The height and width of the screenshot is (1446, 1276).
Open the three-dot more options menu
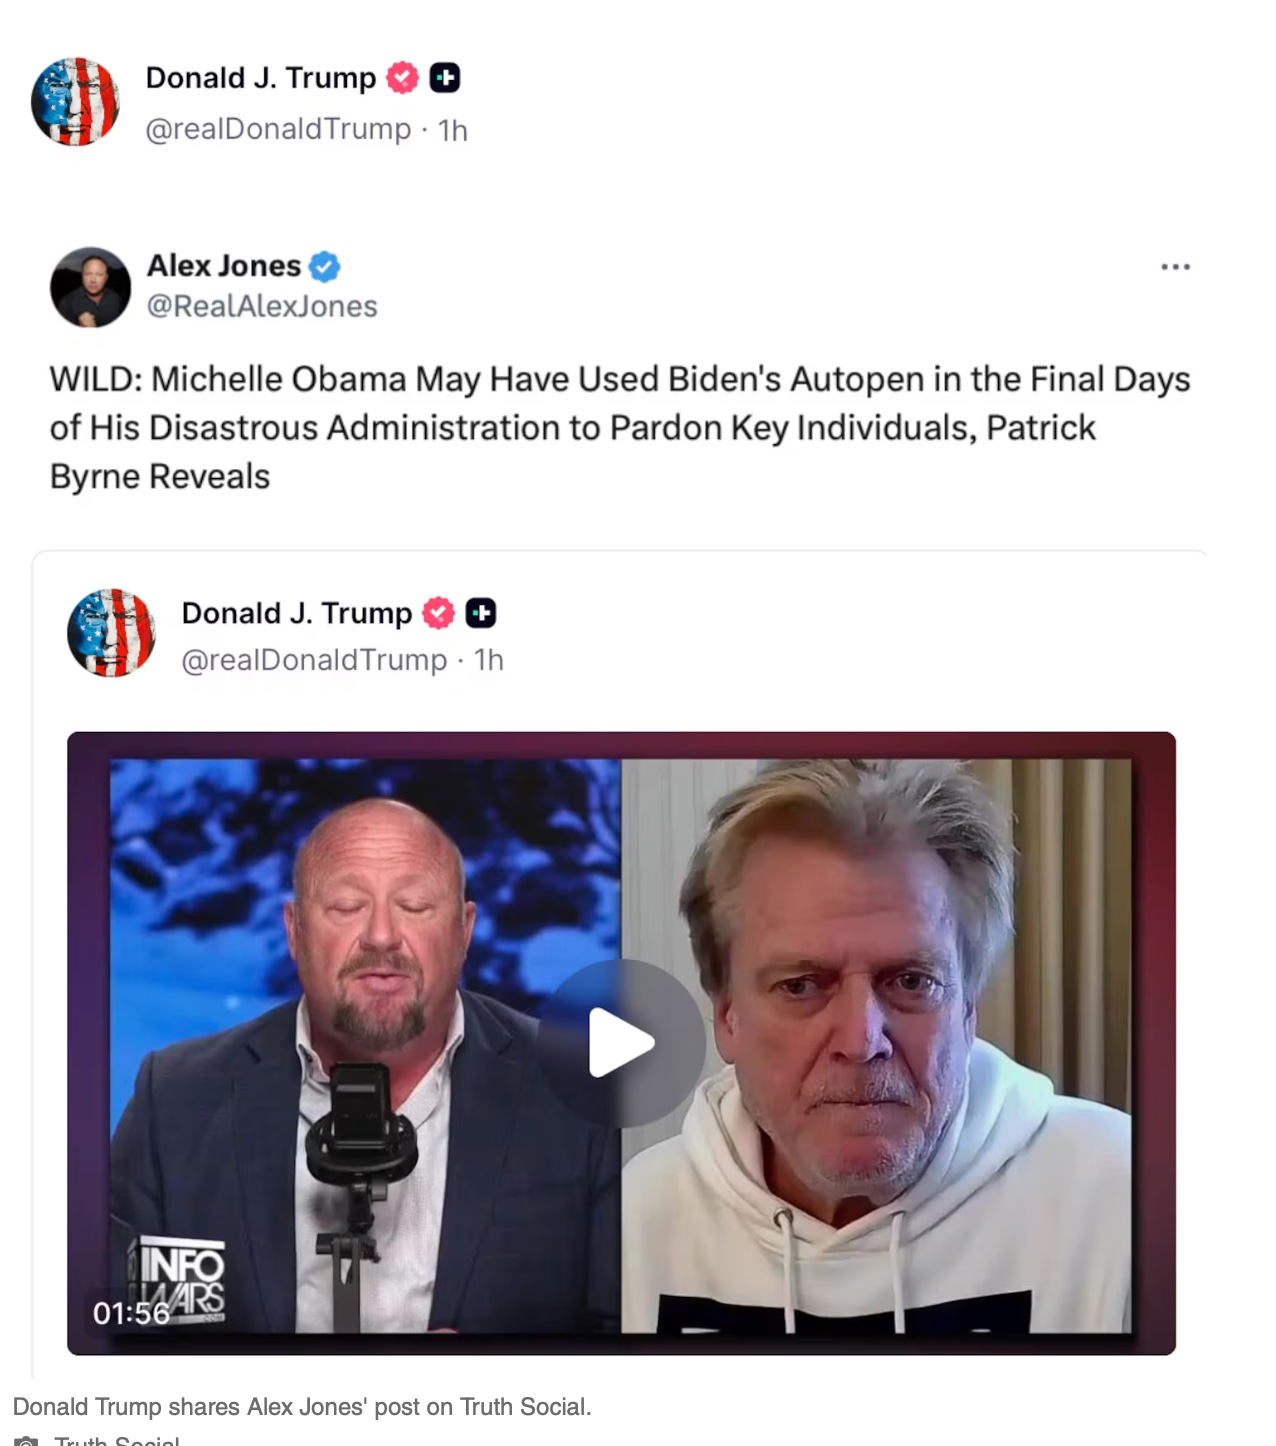pos(1175,267)
